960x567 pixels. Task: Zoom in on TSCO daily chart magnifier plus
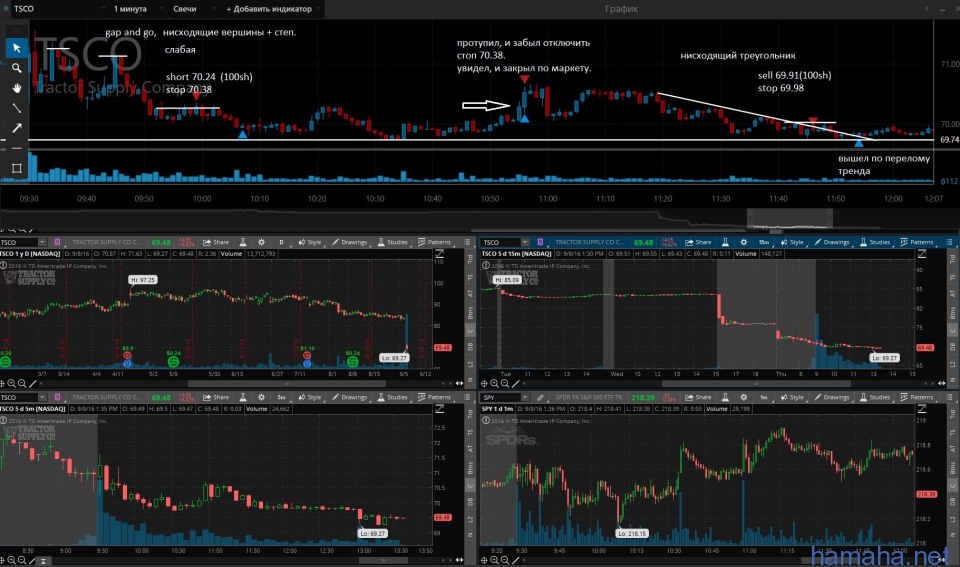[x=12, y=384]
